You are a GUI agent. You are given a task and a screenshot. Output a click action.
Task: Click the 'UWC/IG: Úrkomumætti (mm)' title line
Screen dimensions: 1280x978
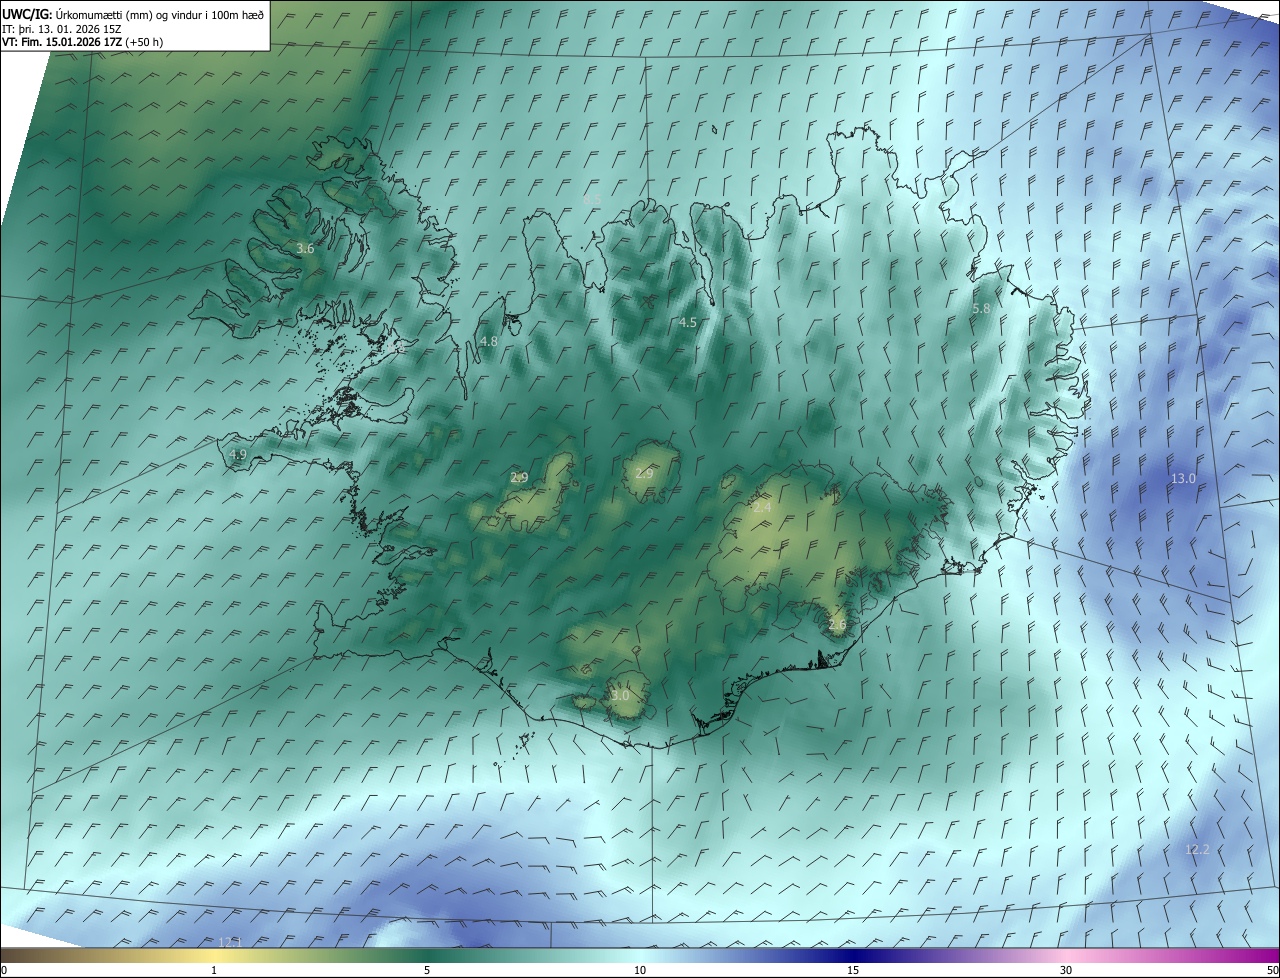[x=133, y=14]
